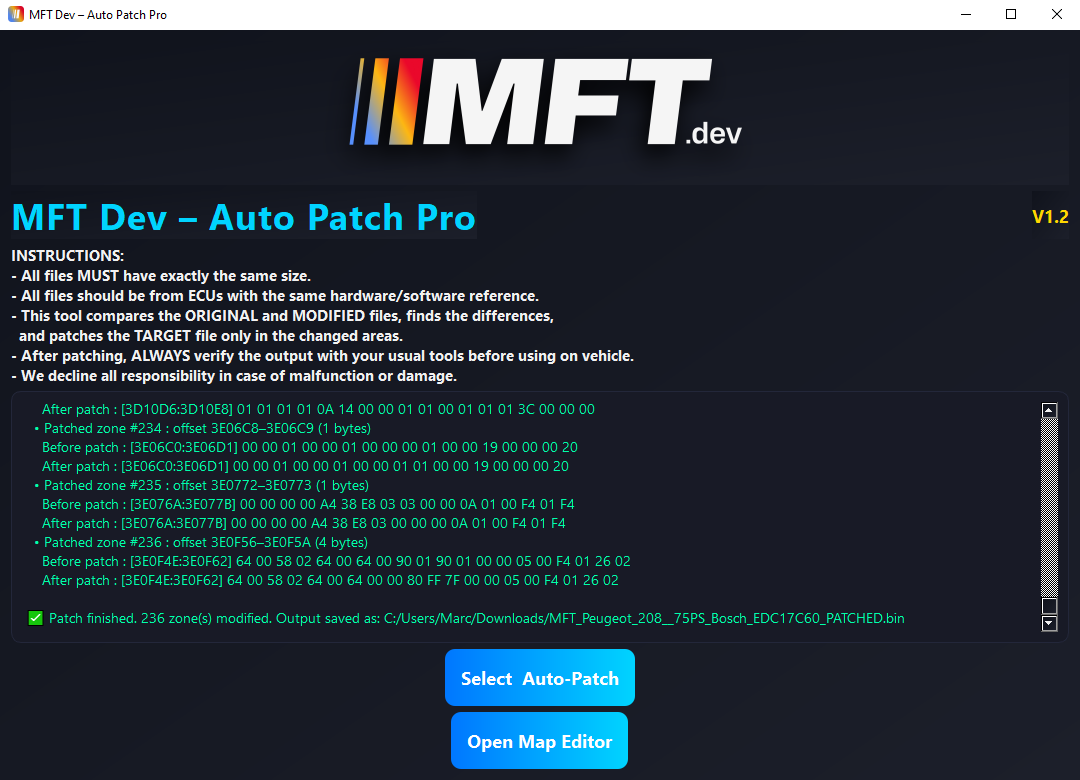Viewport: 1080px width, 780px height.
Task: Click the log scrollbar up arrow
Action: pyautogui.click(x=1049, y=411)
